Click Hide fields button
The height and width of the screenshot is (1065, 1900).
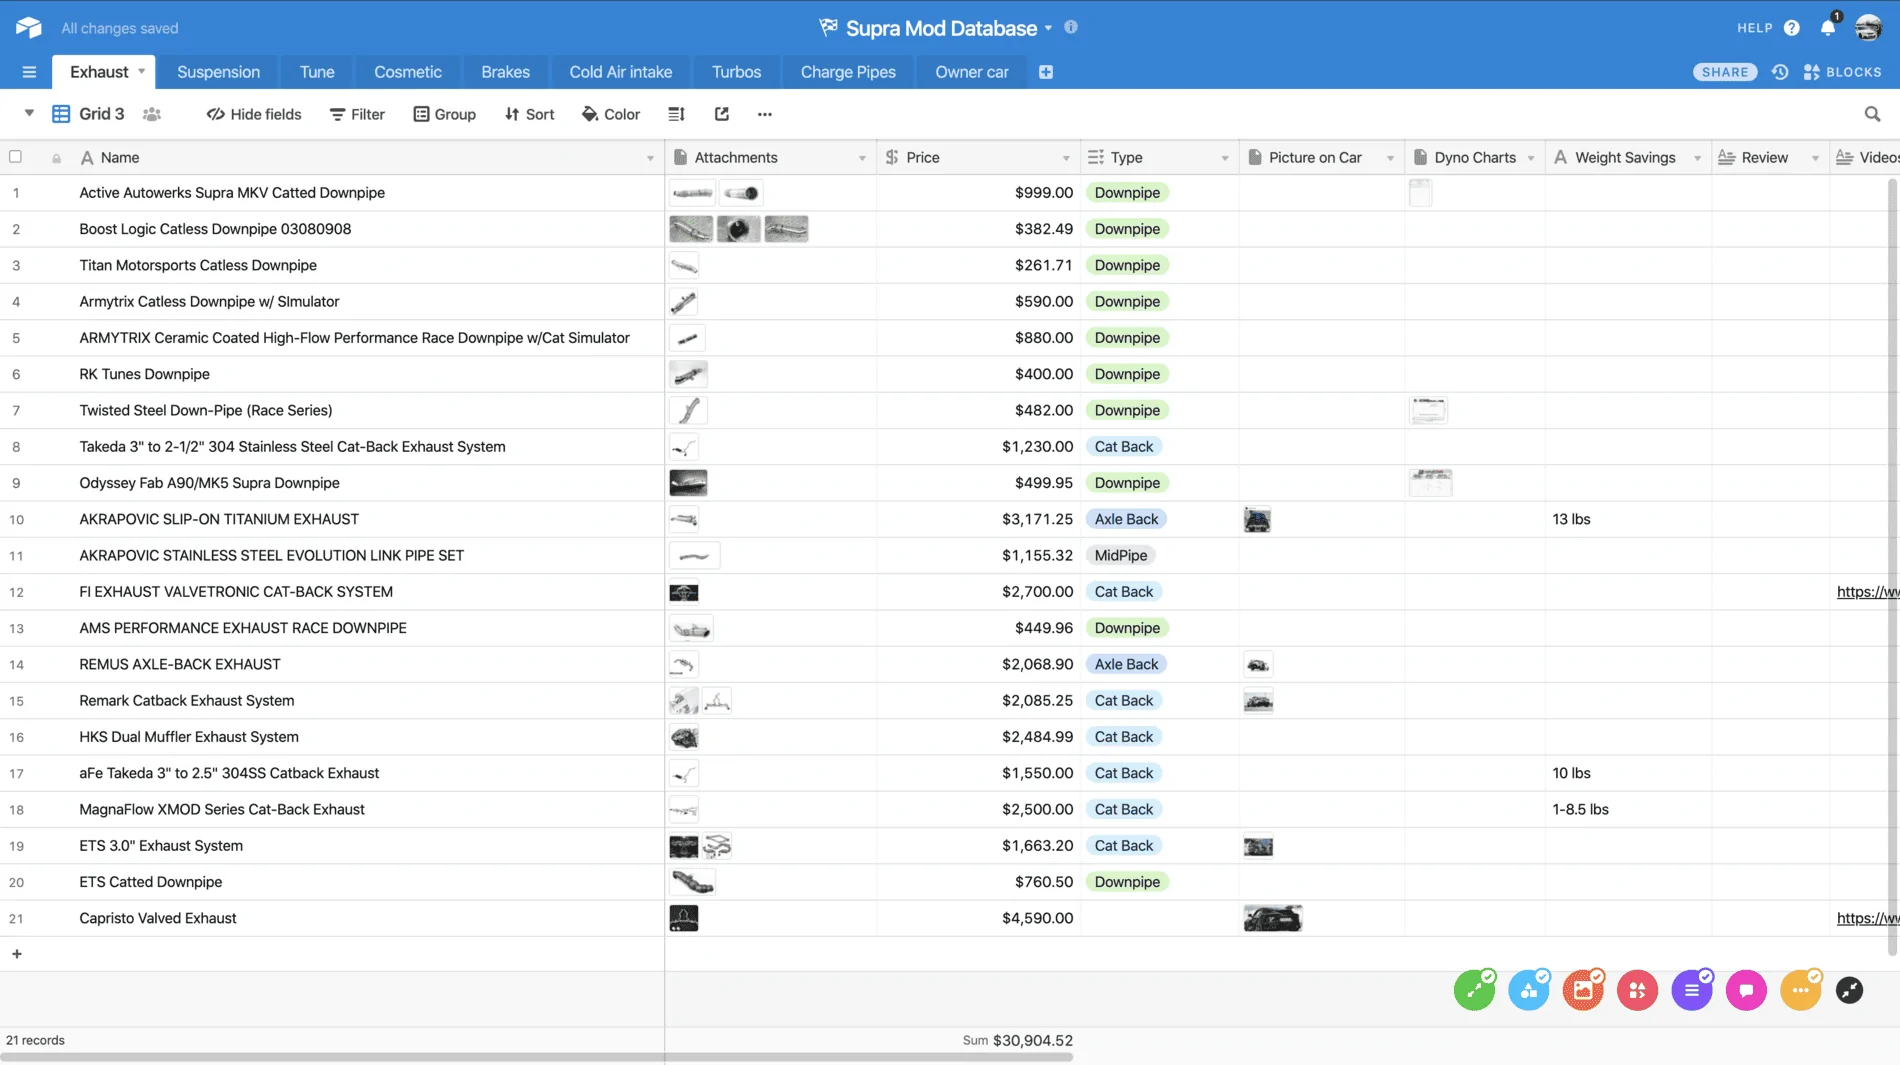click(254, 114)
